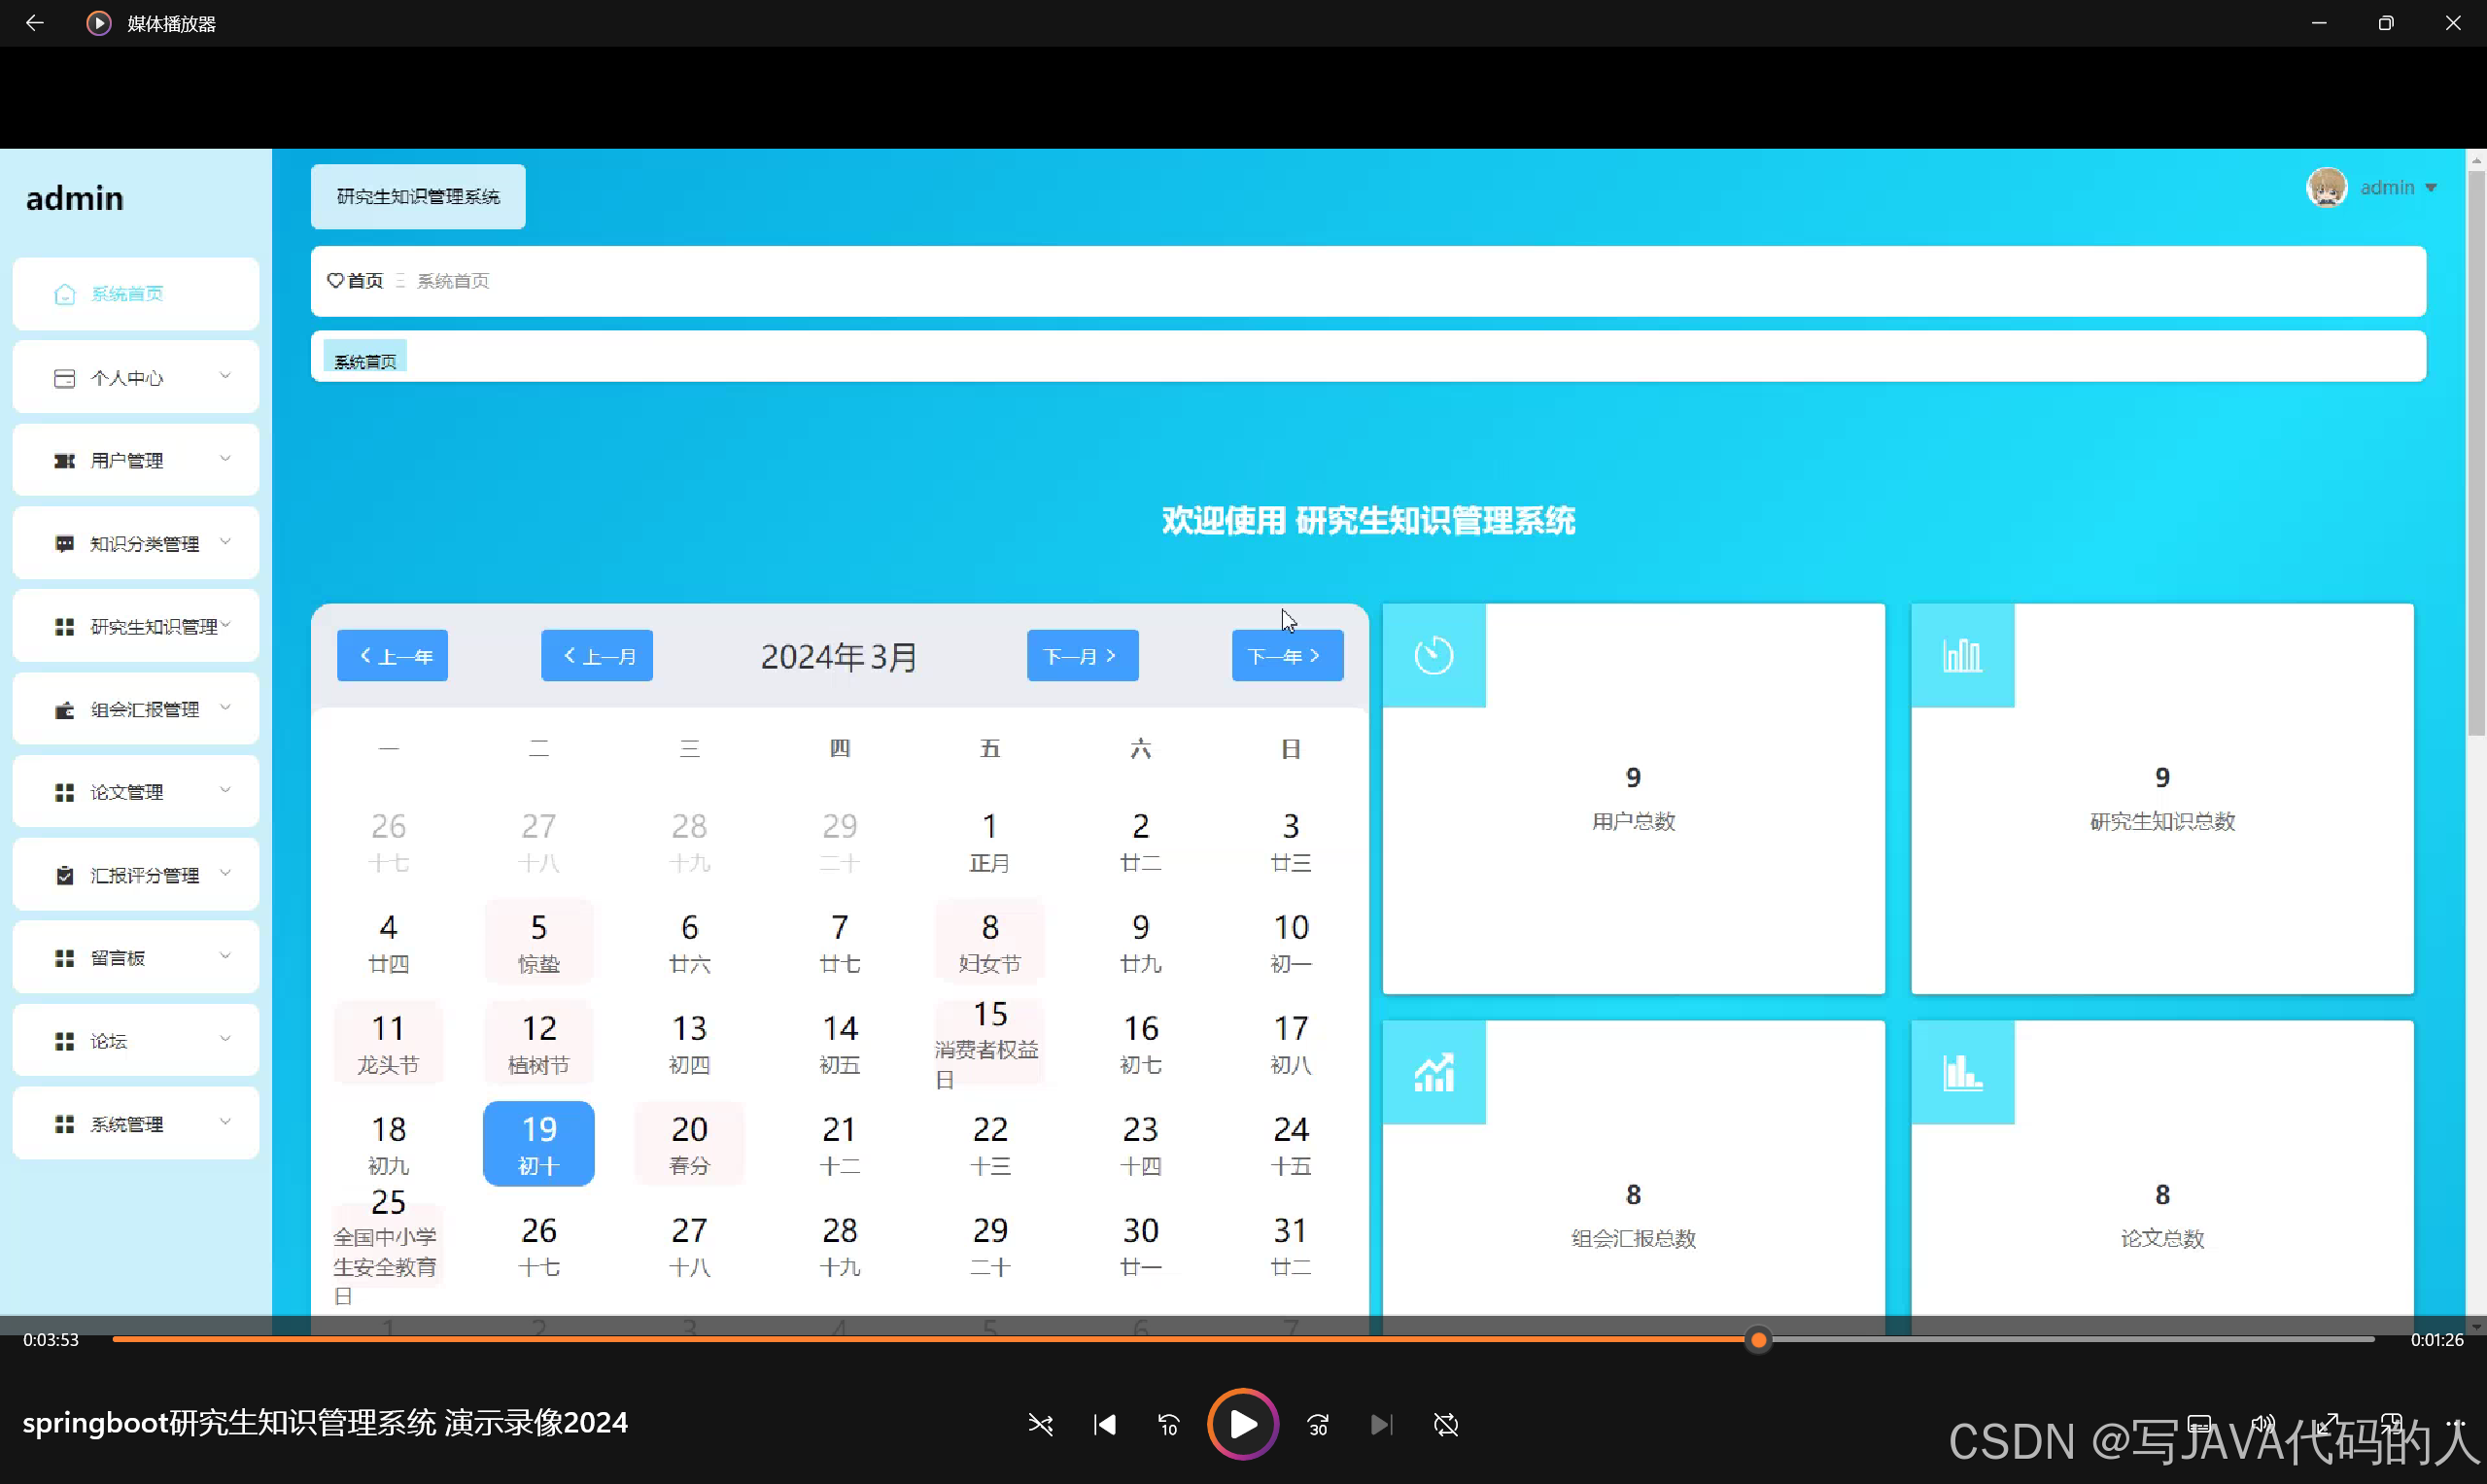Click the 上一年 previous year button
This screenshot has height=1484, width=2487.
392,655
